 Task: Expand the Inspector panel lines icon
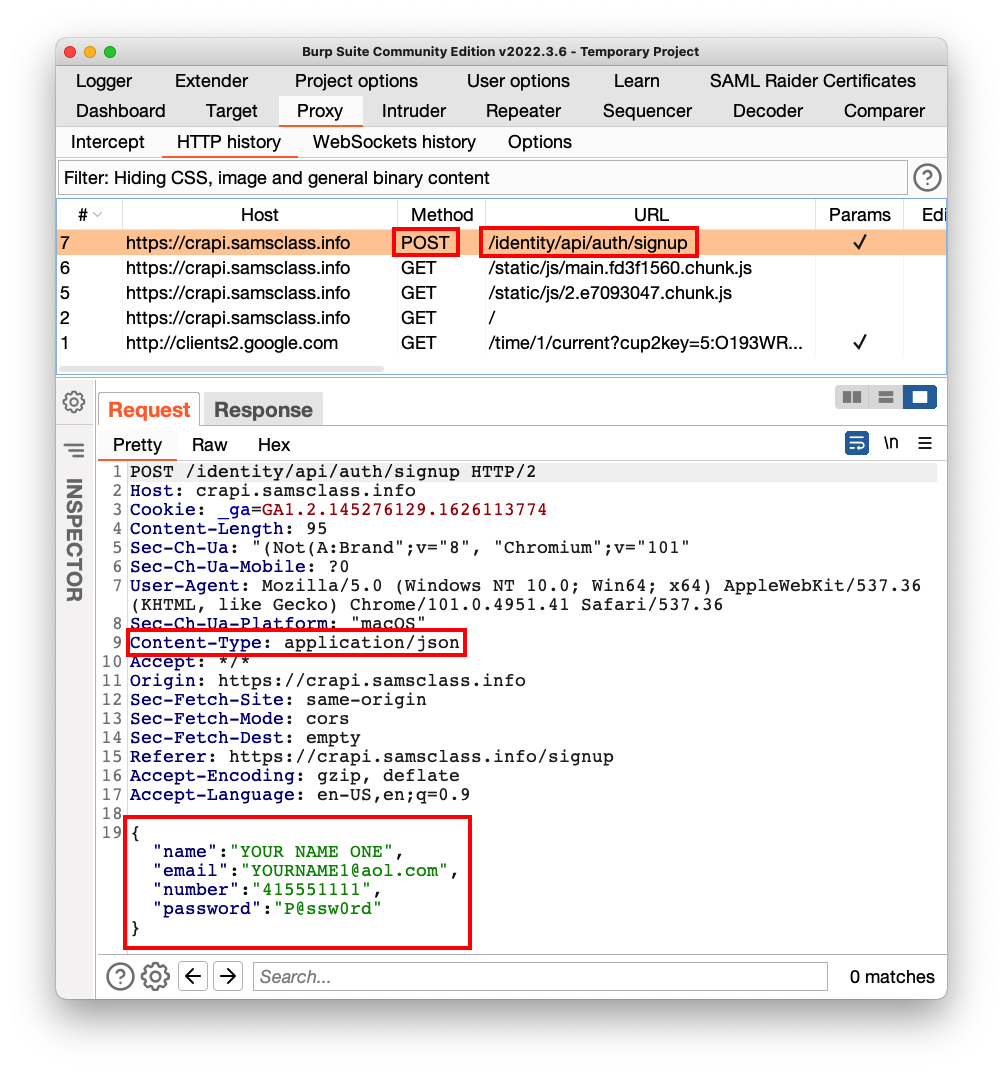(x=74, y=450)
